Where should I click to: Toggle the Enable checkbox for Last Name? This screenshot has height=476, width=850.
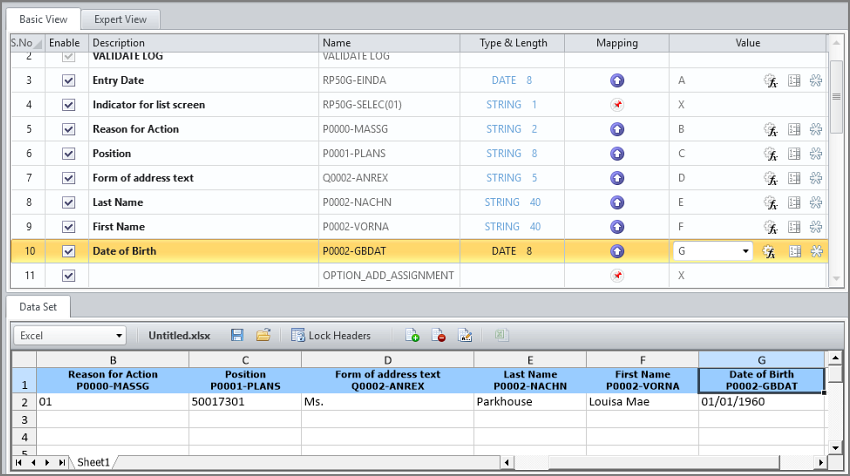[68, 202]
